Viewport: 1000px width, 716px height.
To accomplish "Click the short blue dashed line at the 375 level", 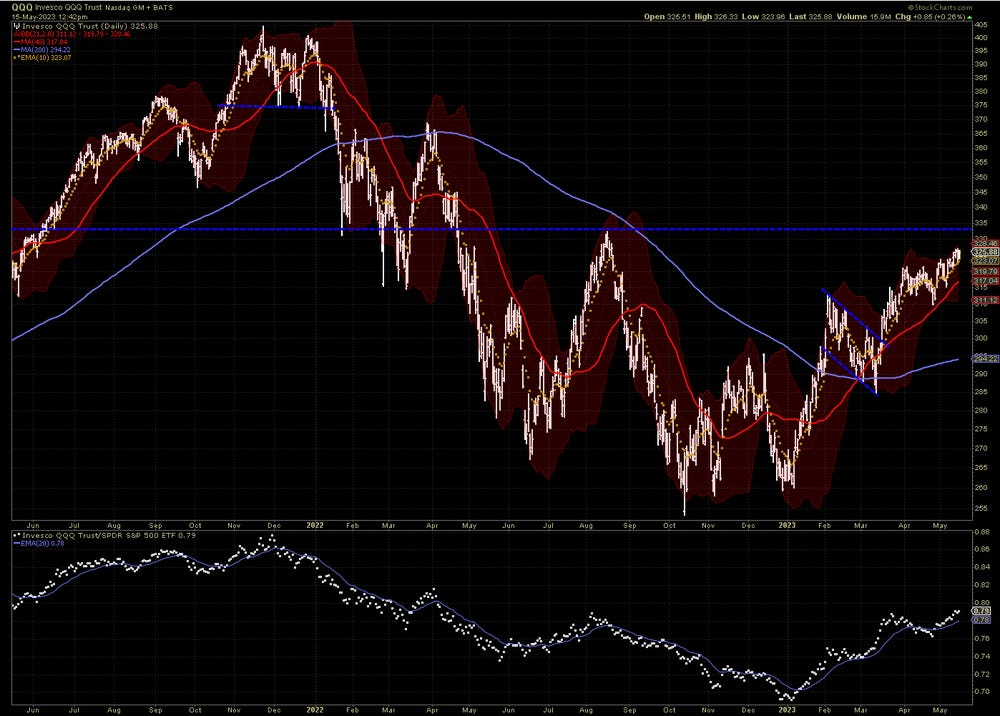I will point(276,106).
